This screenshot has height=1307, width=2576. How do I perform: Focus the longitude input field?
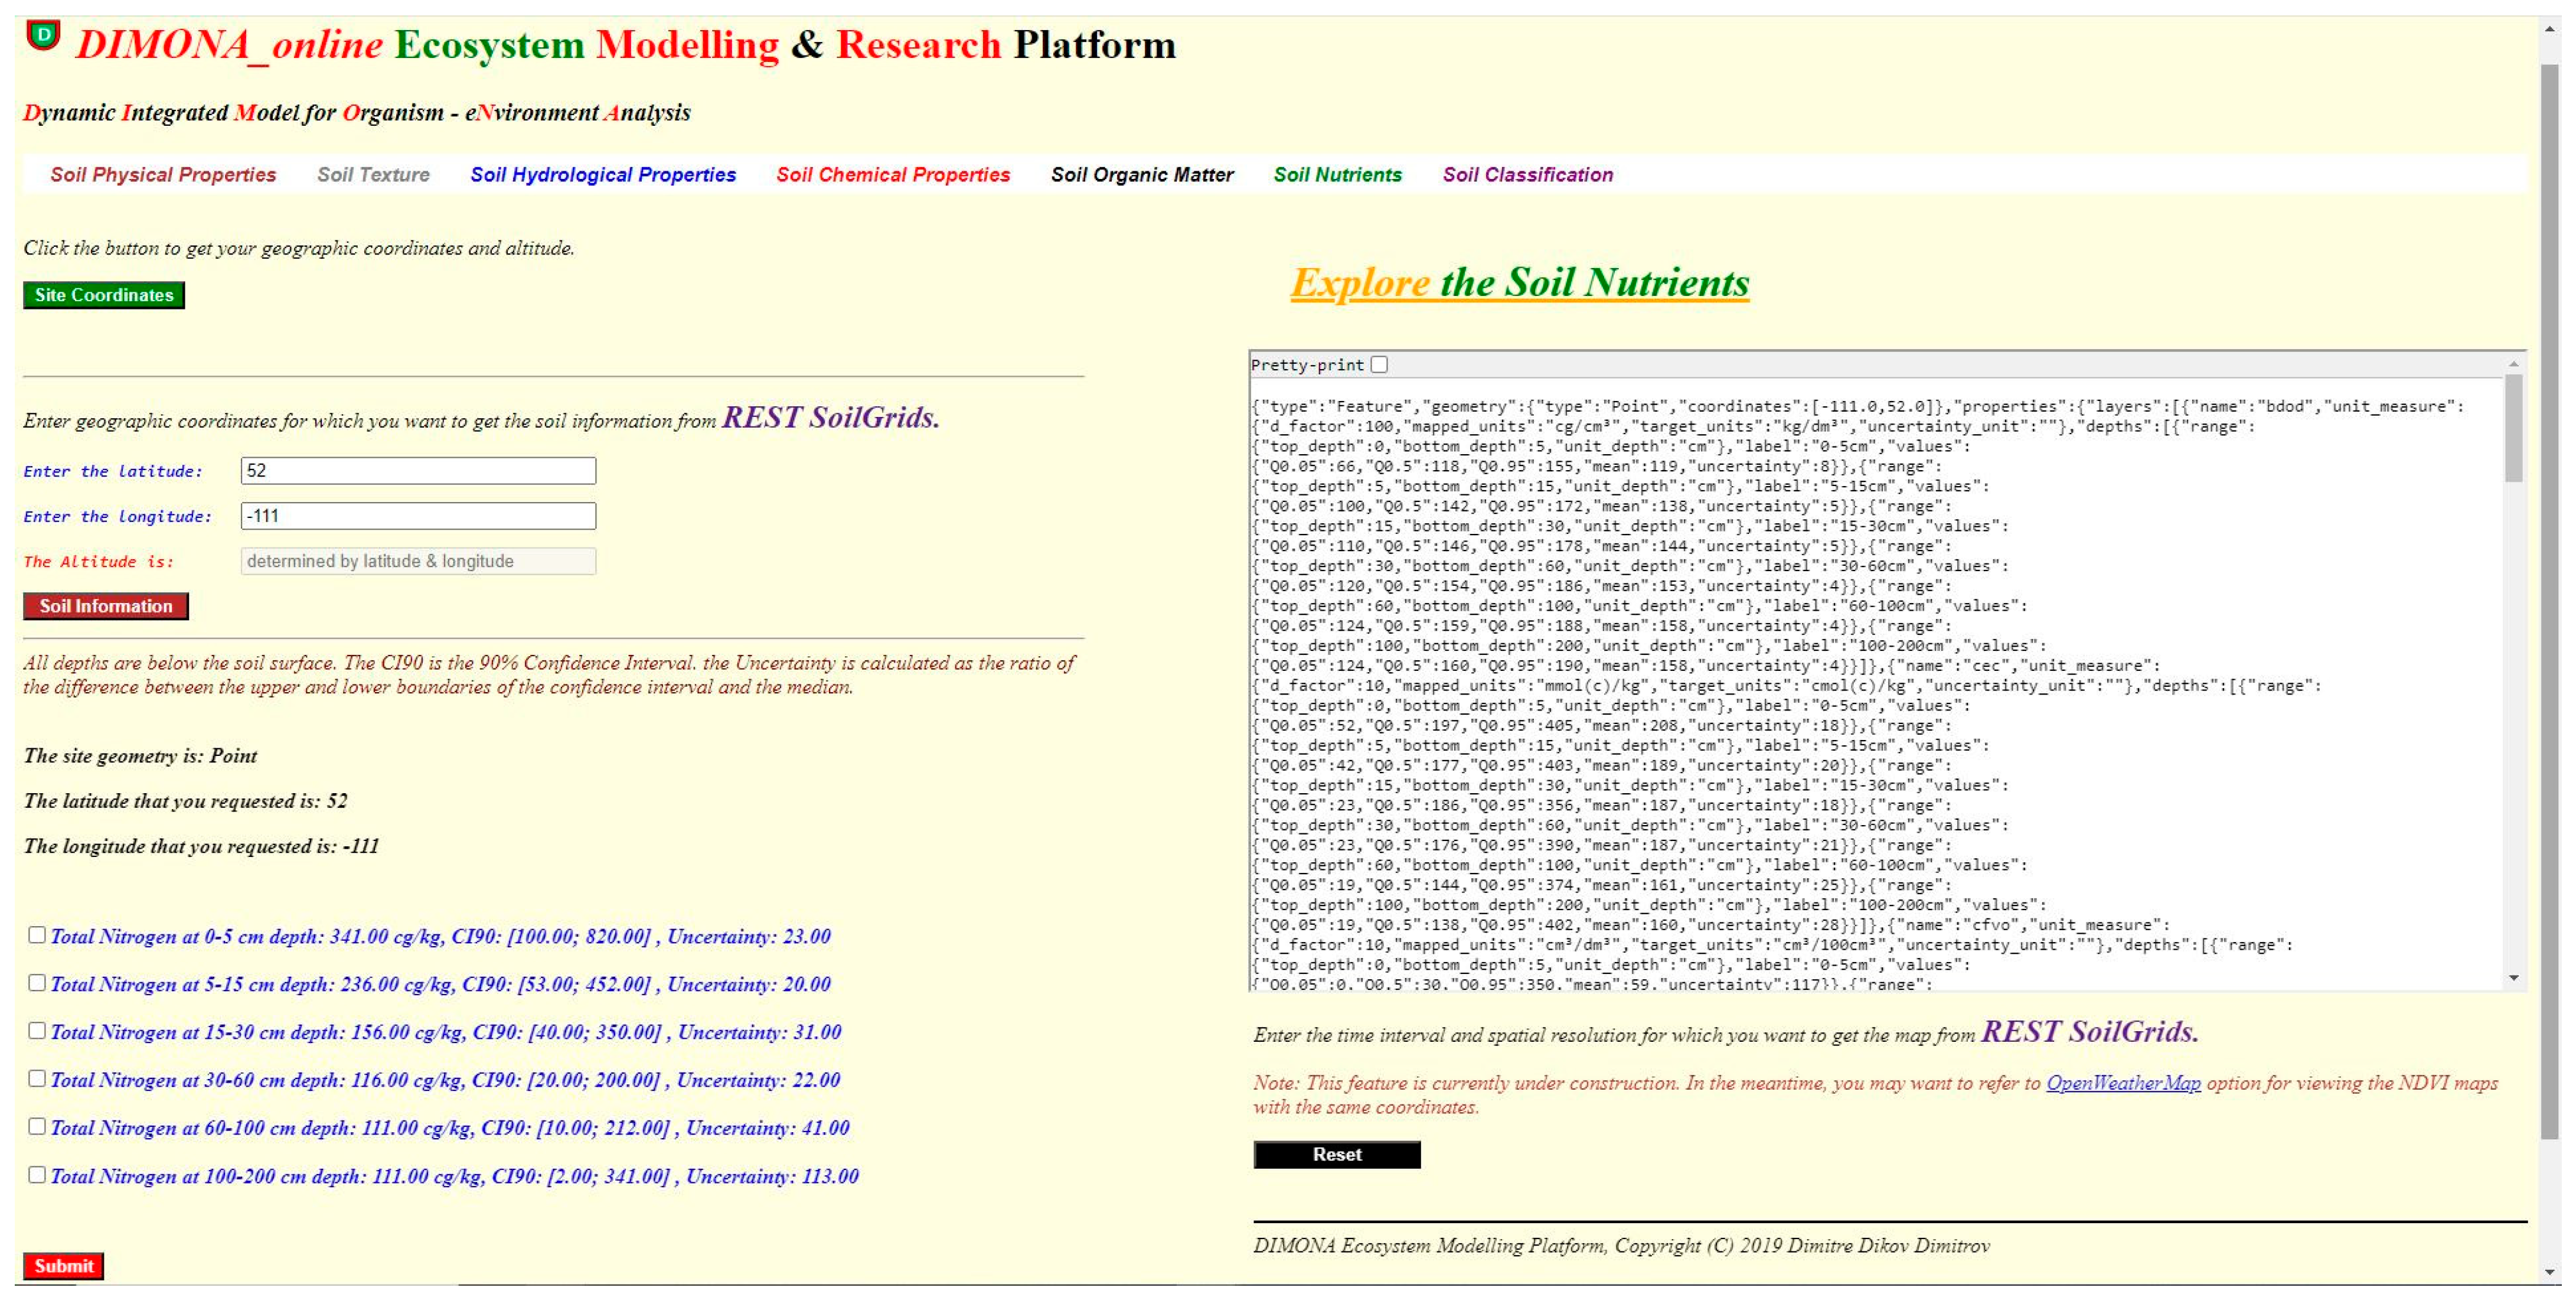tap(418, 516)
